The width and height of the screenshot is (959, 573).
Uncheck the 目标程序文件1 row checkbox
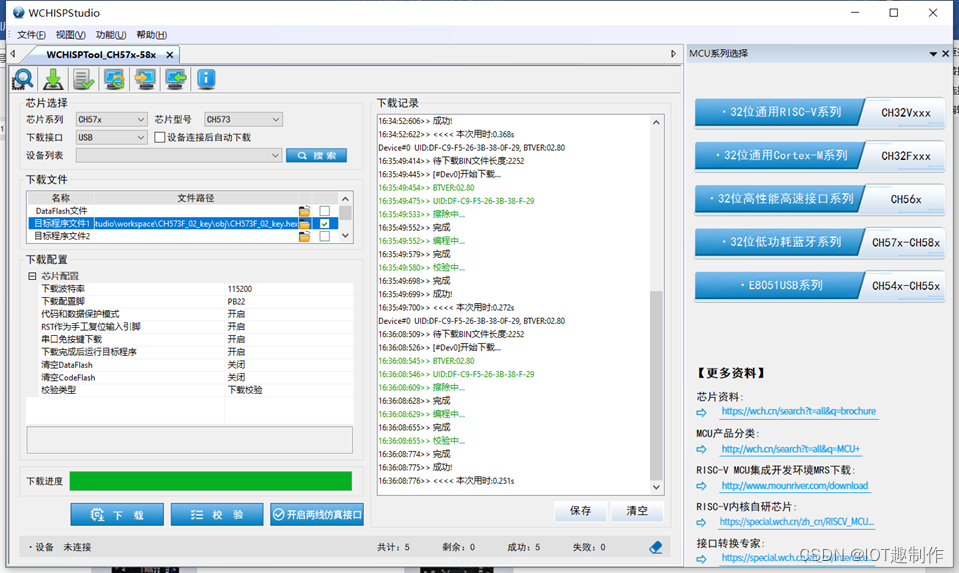point(325,224)
